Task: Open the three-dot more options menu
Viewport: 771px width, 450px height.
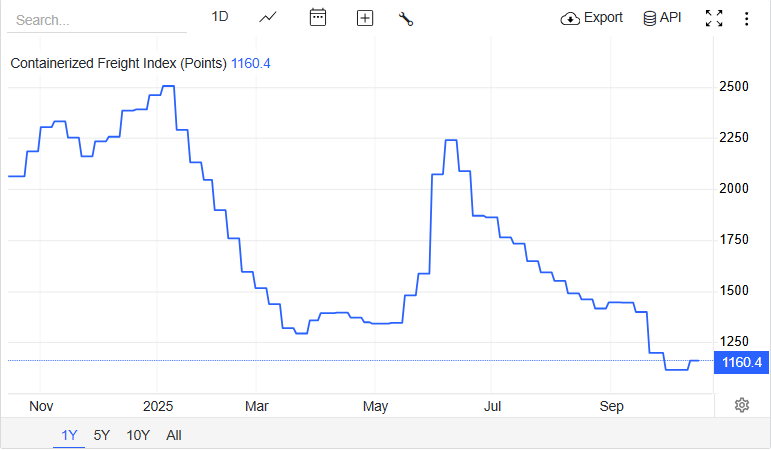Action: (746, 18)
